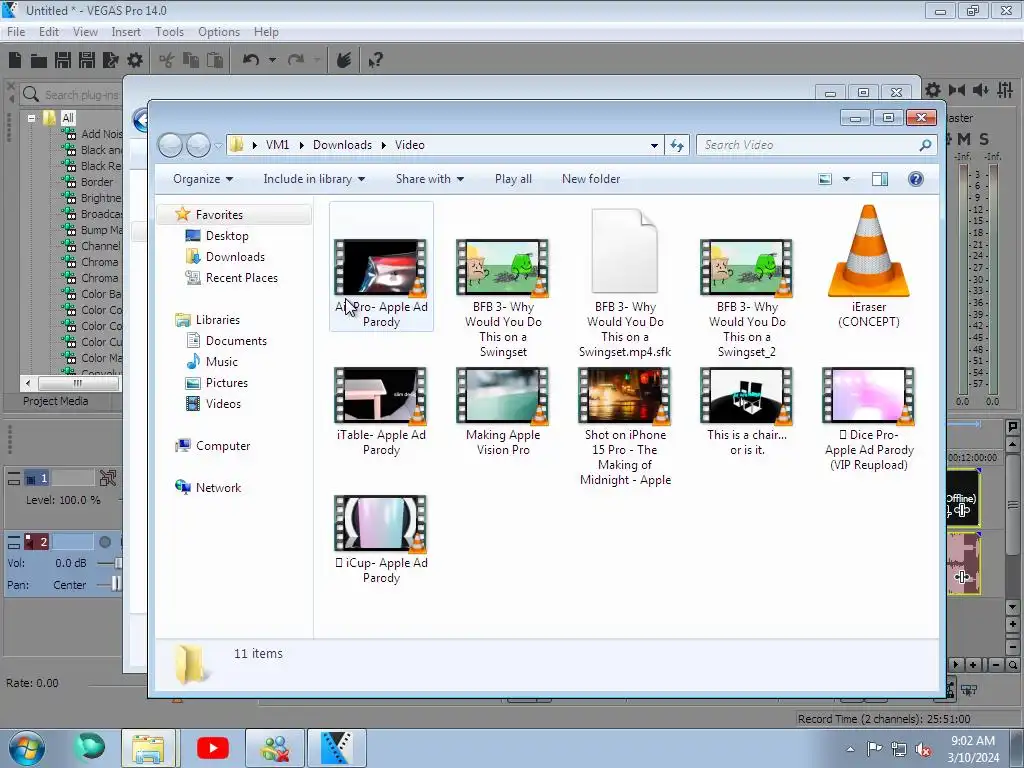Open the Organize dropdown
The height and width of the screenshot is (768, 1024).
pyautogui.click(x=202, y=179)
